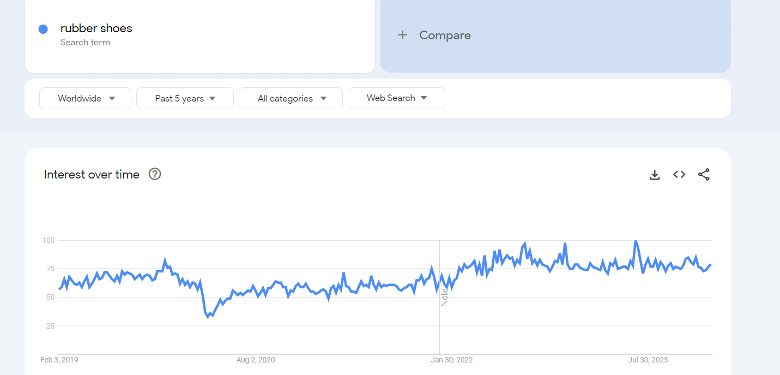Viewport: 780px width, 375px height.
Task: Click the Compare button to add term
Action: (x=555, y=35)
